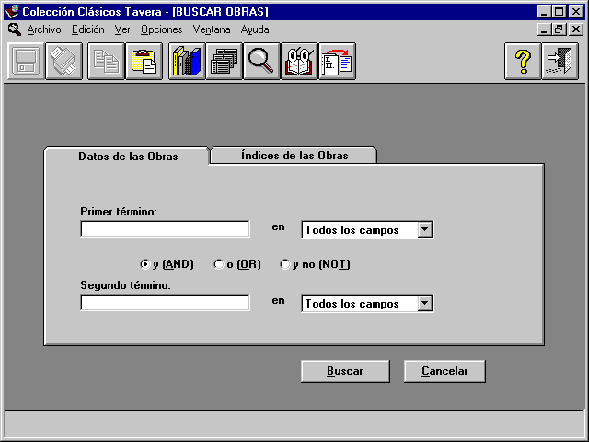
Task: Click the copy documents toolbar icon
Action: point(106,61)
